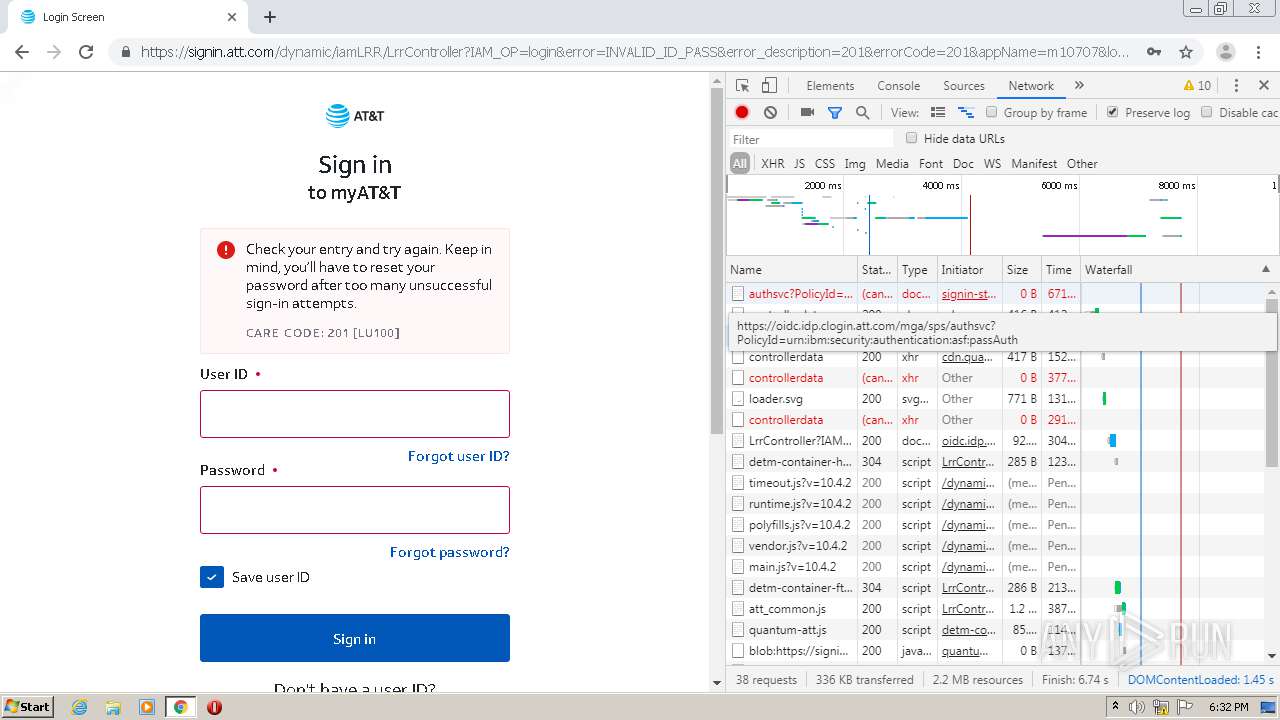Select the Network tab
1280x720 pixels.
1031,86
